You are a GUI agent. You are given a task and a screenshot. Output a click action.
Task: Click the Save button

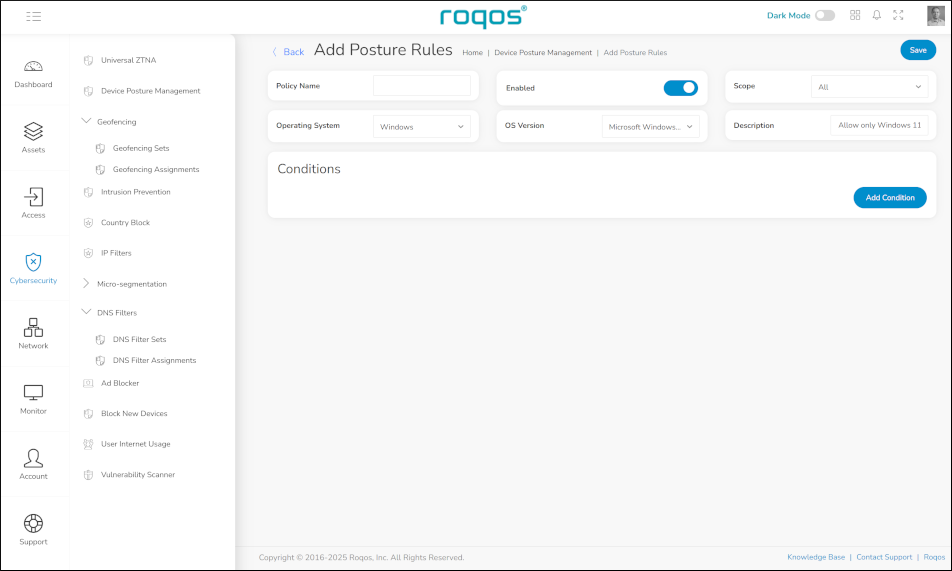pos(917,50)
